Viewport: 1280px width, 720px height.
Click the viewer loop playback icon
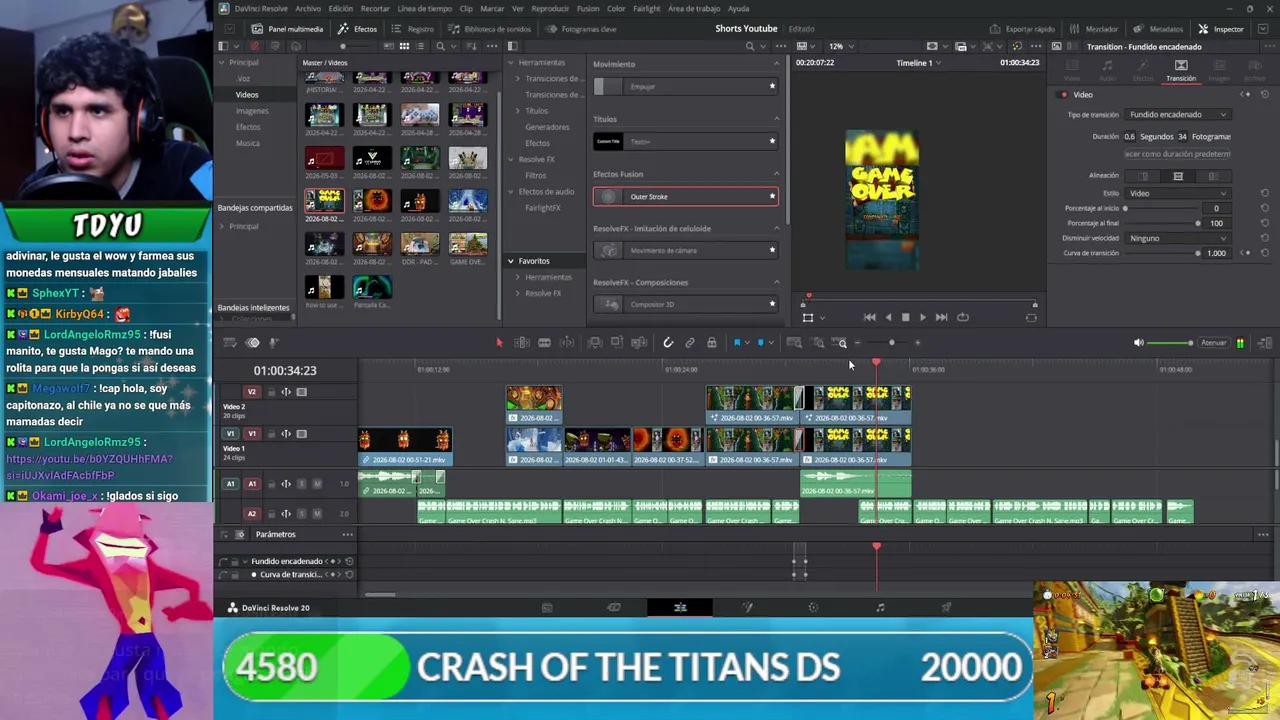click(x=963, y=317)
